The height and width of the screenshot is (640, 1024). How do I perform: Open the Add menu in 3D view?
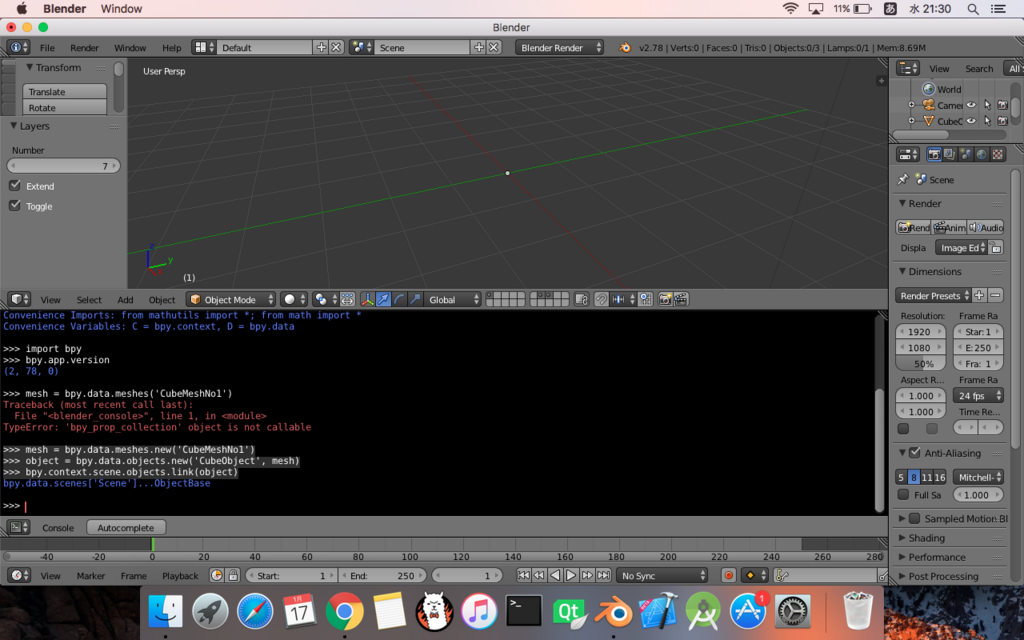(125, 299)
